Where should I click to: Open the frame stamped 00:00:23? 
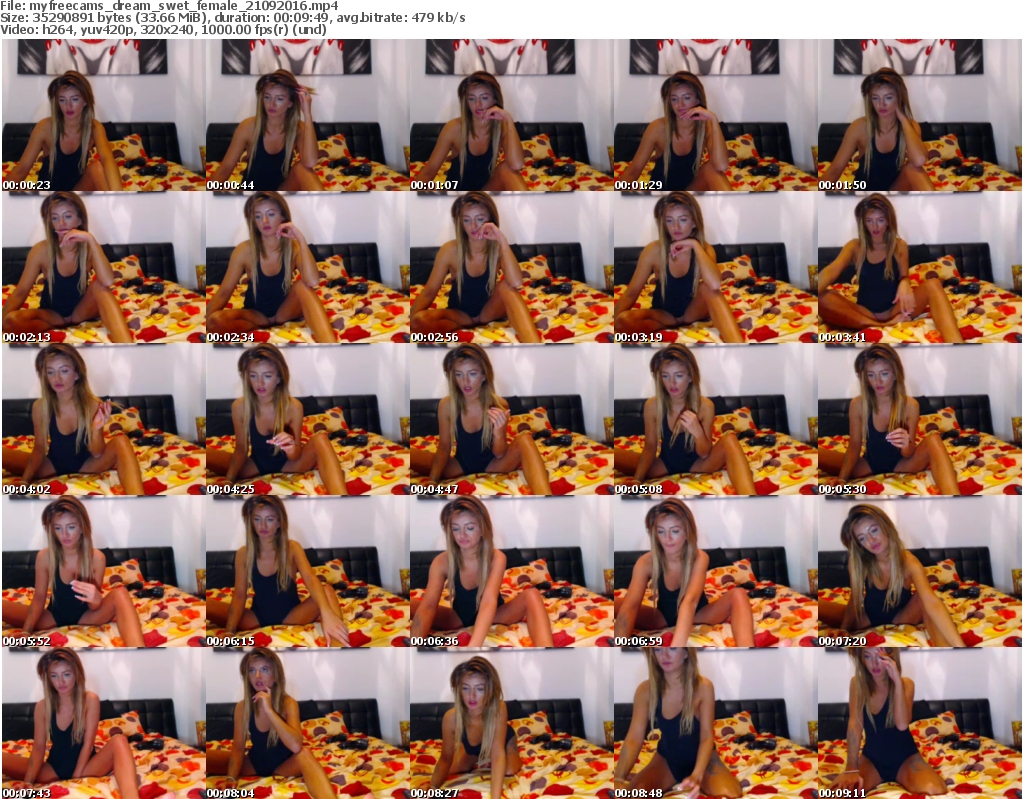103,115
